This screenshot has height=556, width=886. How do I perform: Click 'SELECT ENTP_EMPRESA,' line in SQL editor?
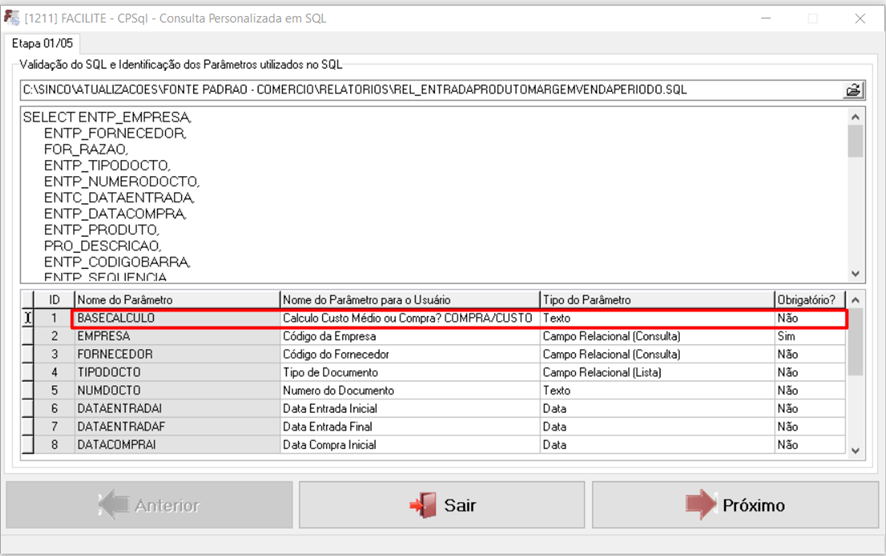point(107,117)
